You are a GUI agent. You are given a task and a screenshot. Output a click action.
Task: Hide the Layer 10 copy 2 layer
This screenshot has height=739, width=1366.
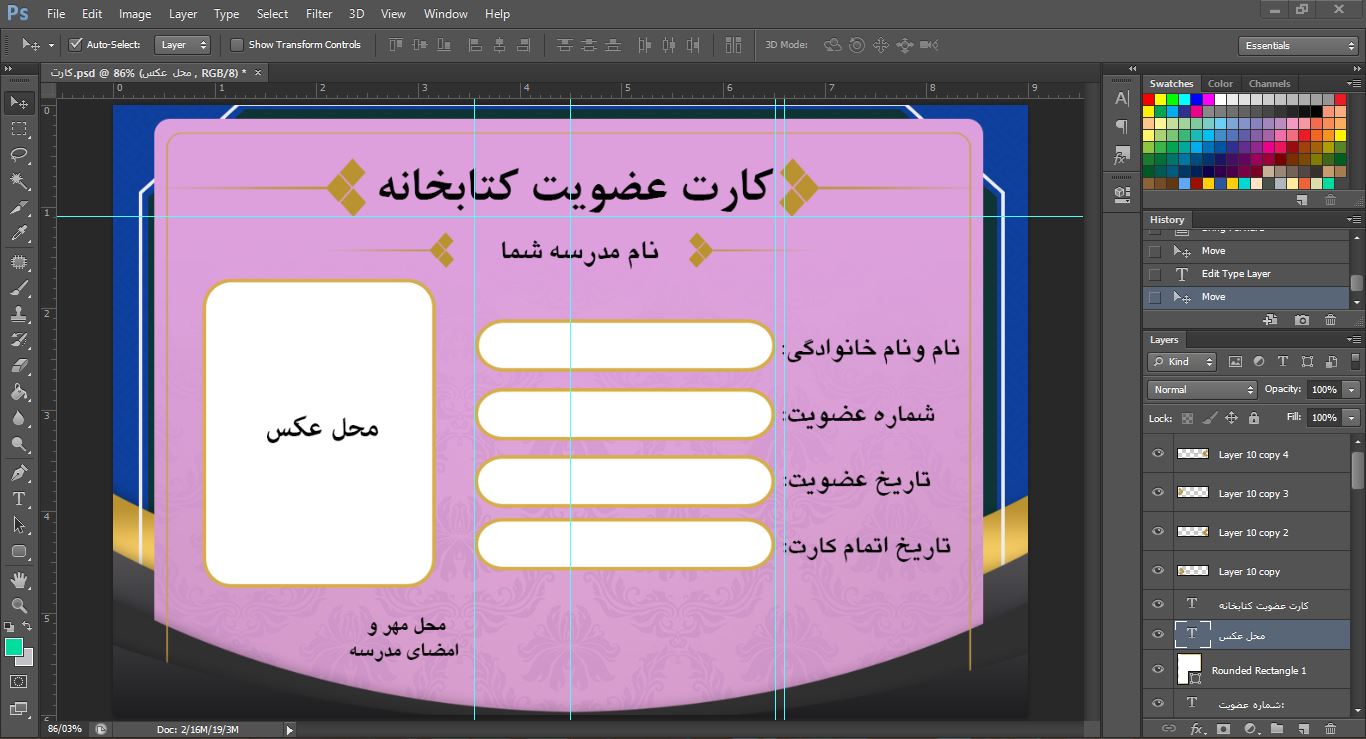pos(1158,532)
